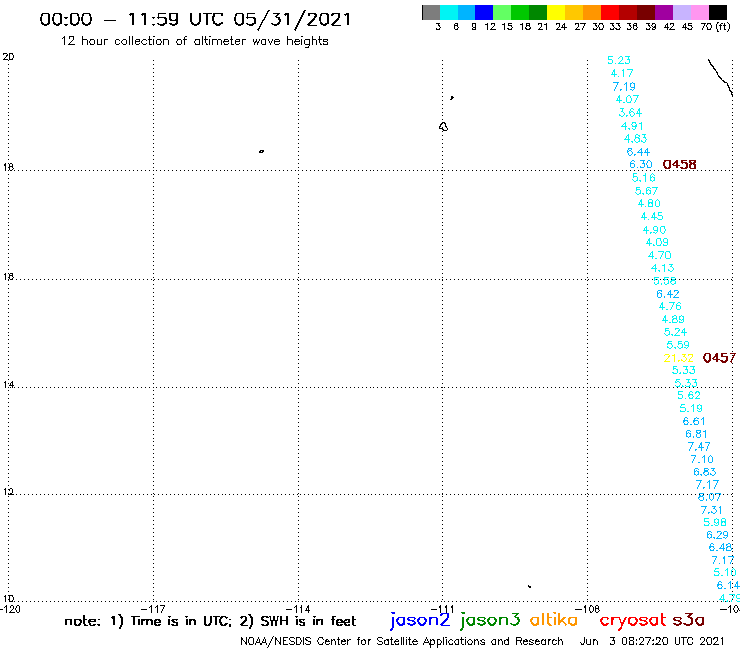This screenshot has height=650, width=740.
Task: Click the 7.10 wave height value
Action: [x=702, y=459]
